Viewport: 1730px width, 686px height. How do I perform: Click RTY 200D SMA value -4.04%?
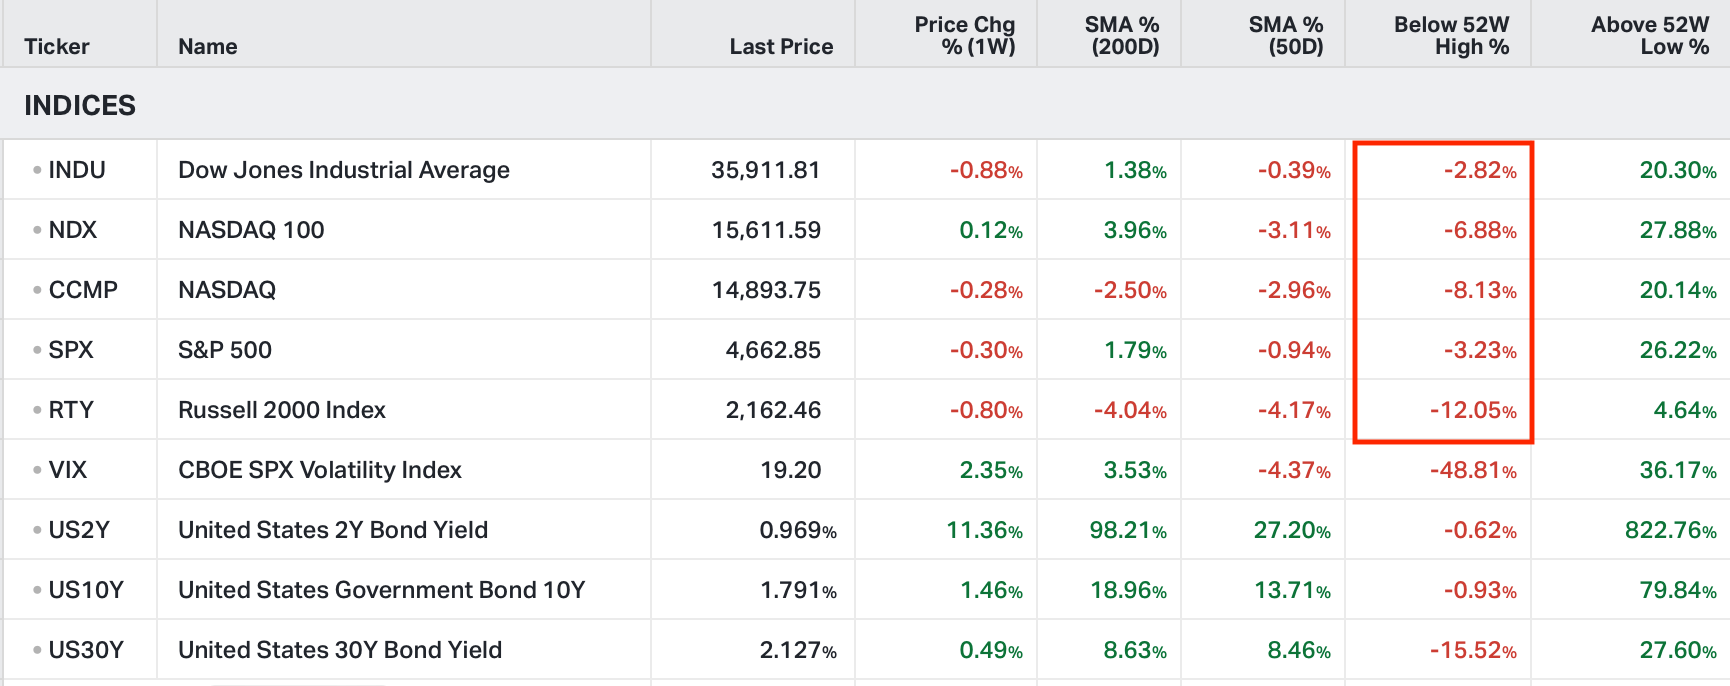(1130, 410)
